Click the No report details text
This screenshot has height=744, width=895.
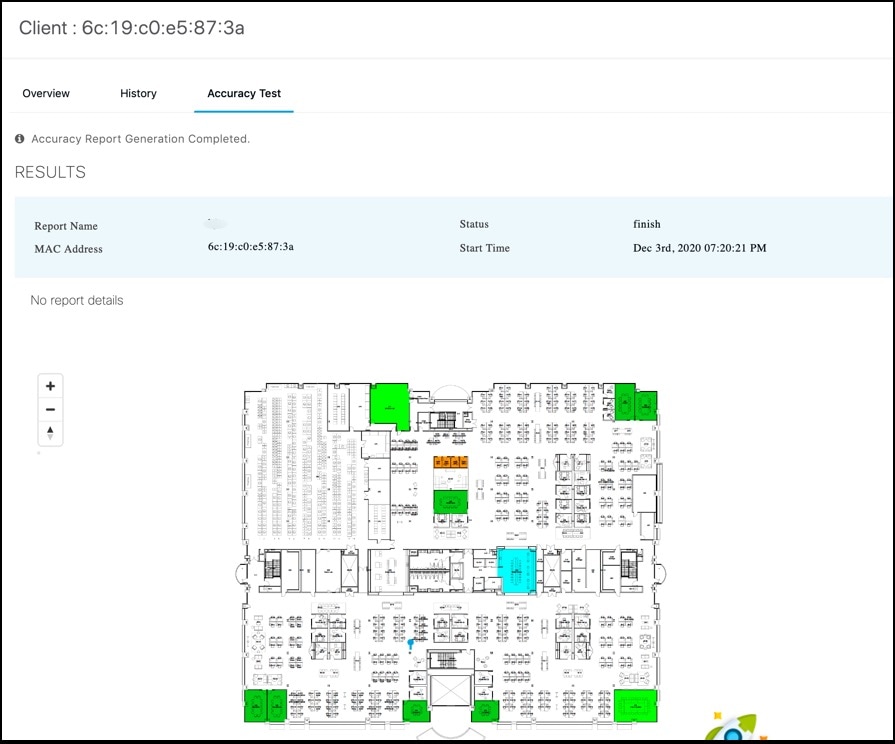point(76,300)
